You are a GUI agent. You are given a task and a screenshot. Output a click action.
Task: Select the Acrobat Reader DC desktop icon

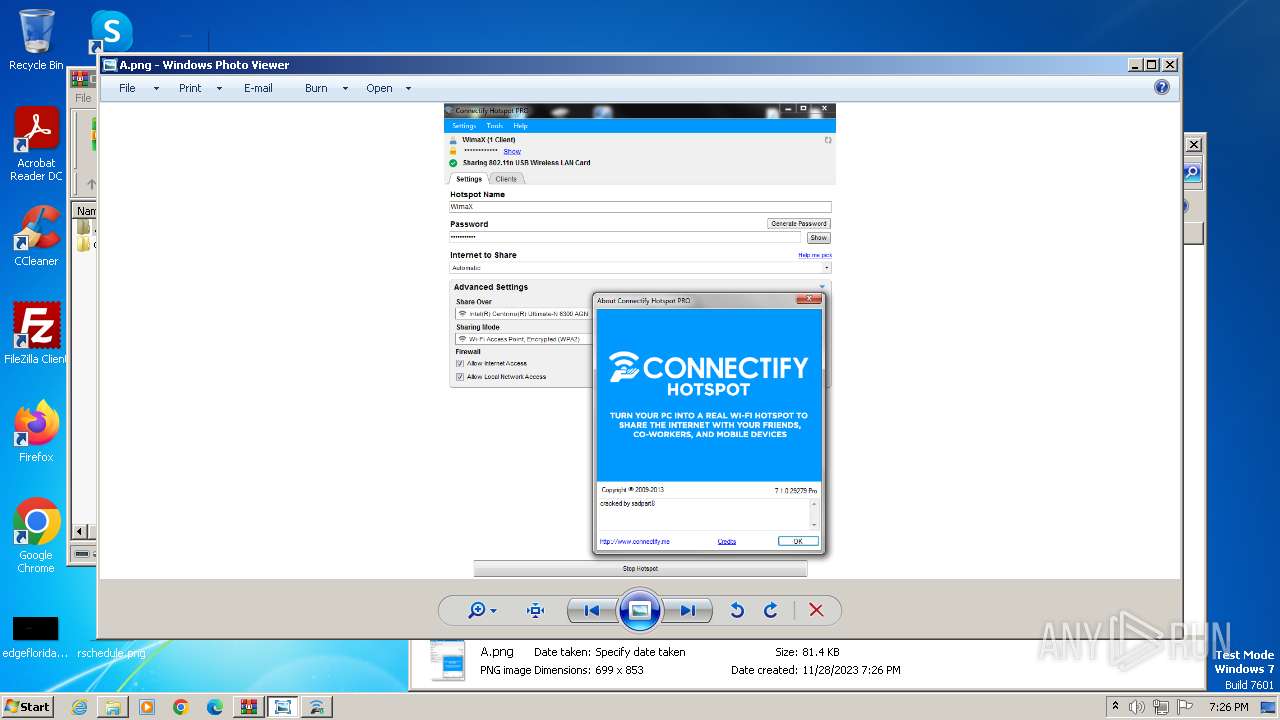36,144
